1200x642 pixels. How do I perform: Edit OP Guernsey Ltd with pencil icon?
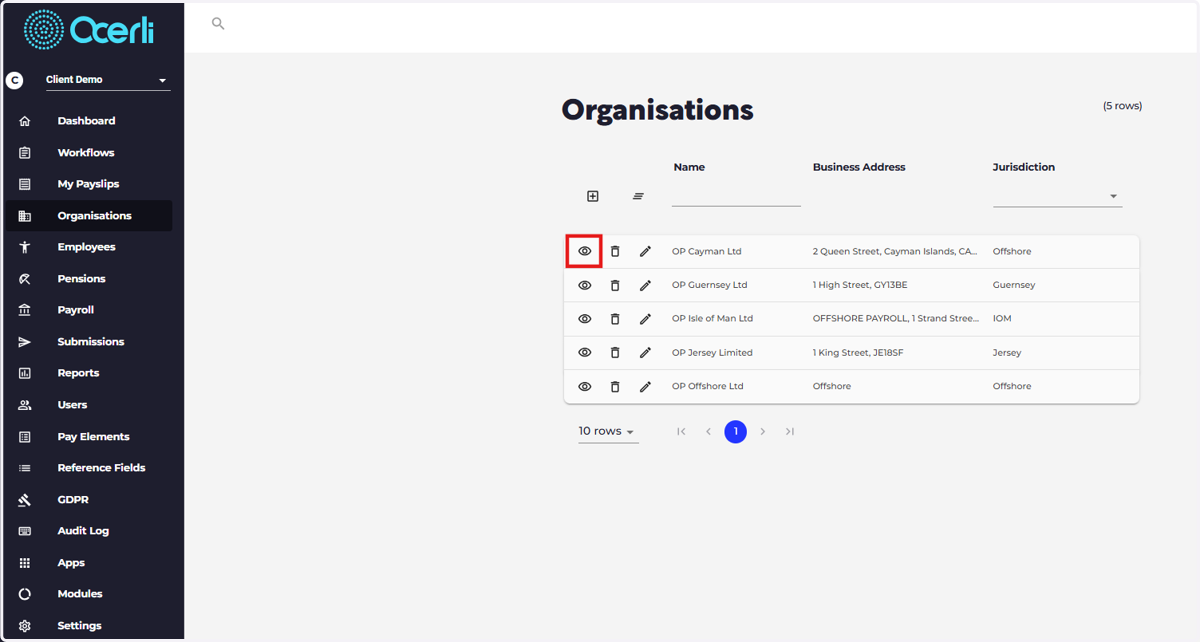click(645, 285)
